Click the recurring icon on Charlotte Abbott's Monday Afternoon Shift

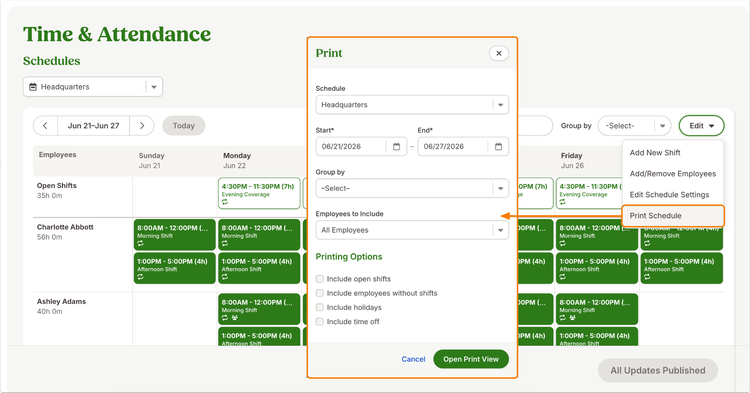pos(225,277)
